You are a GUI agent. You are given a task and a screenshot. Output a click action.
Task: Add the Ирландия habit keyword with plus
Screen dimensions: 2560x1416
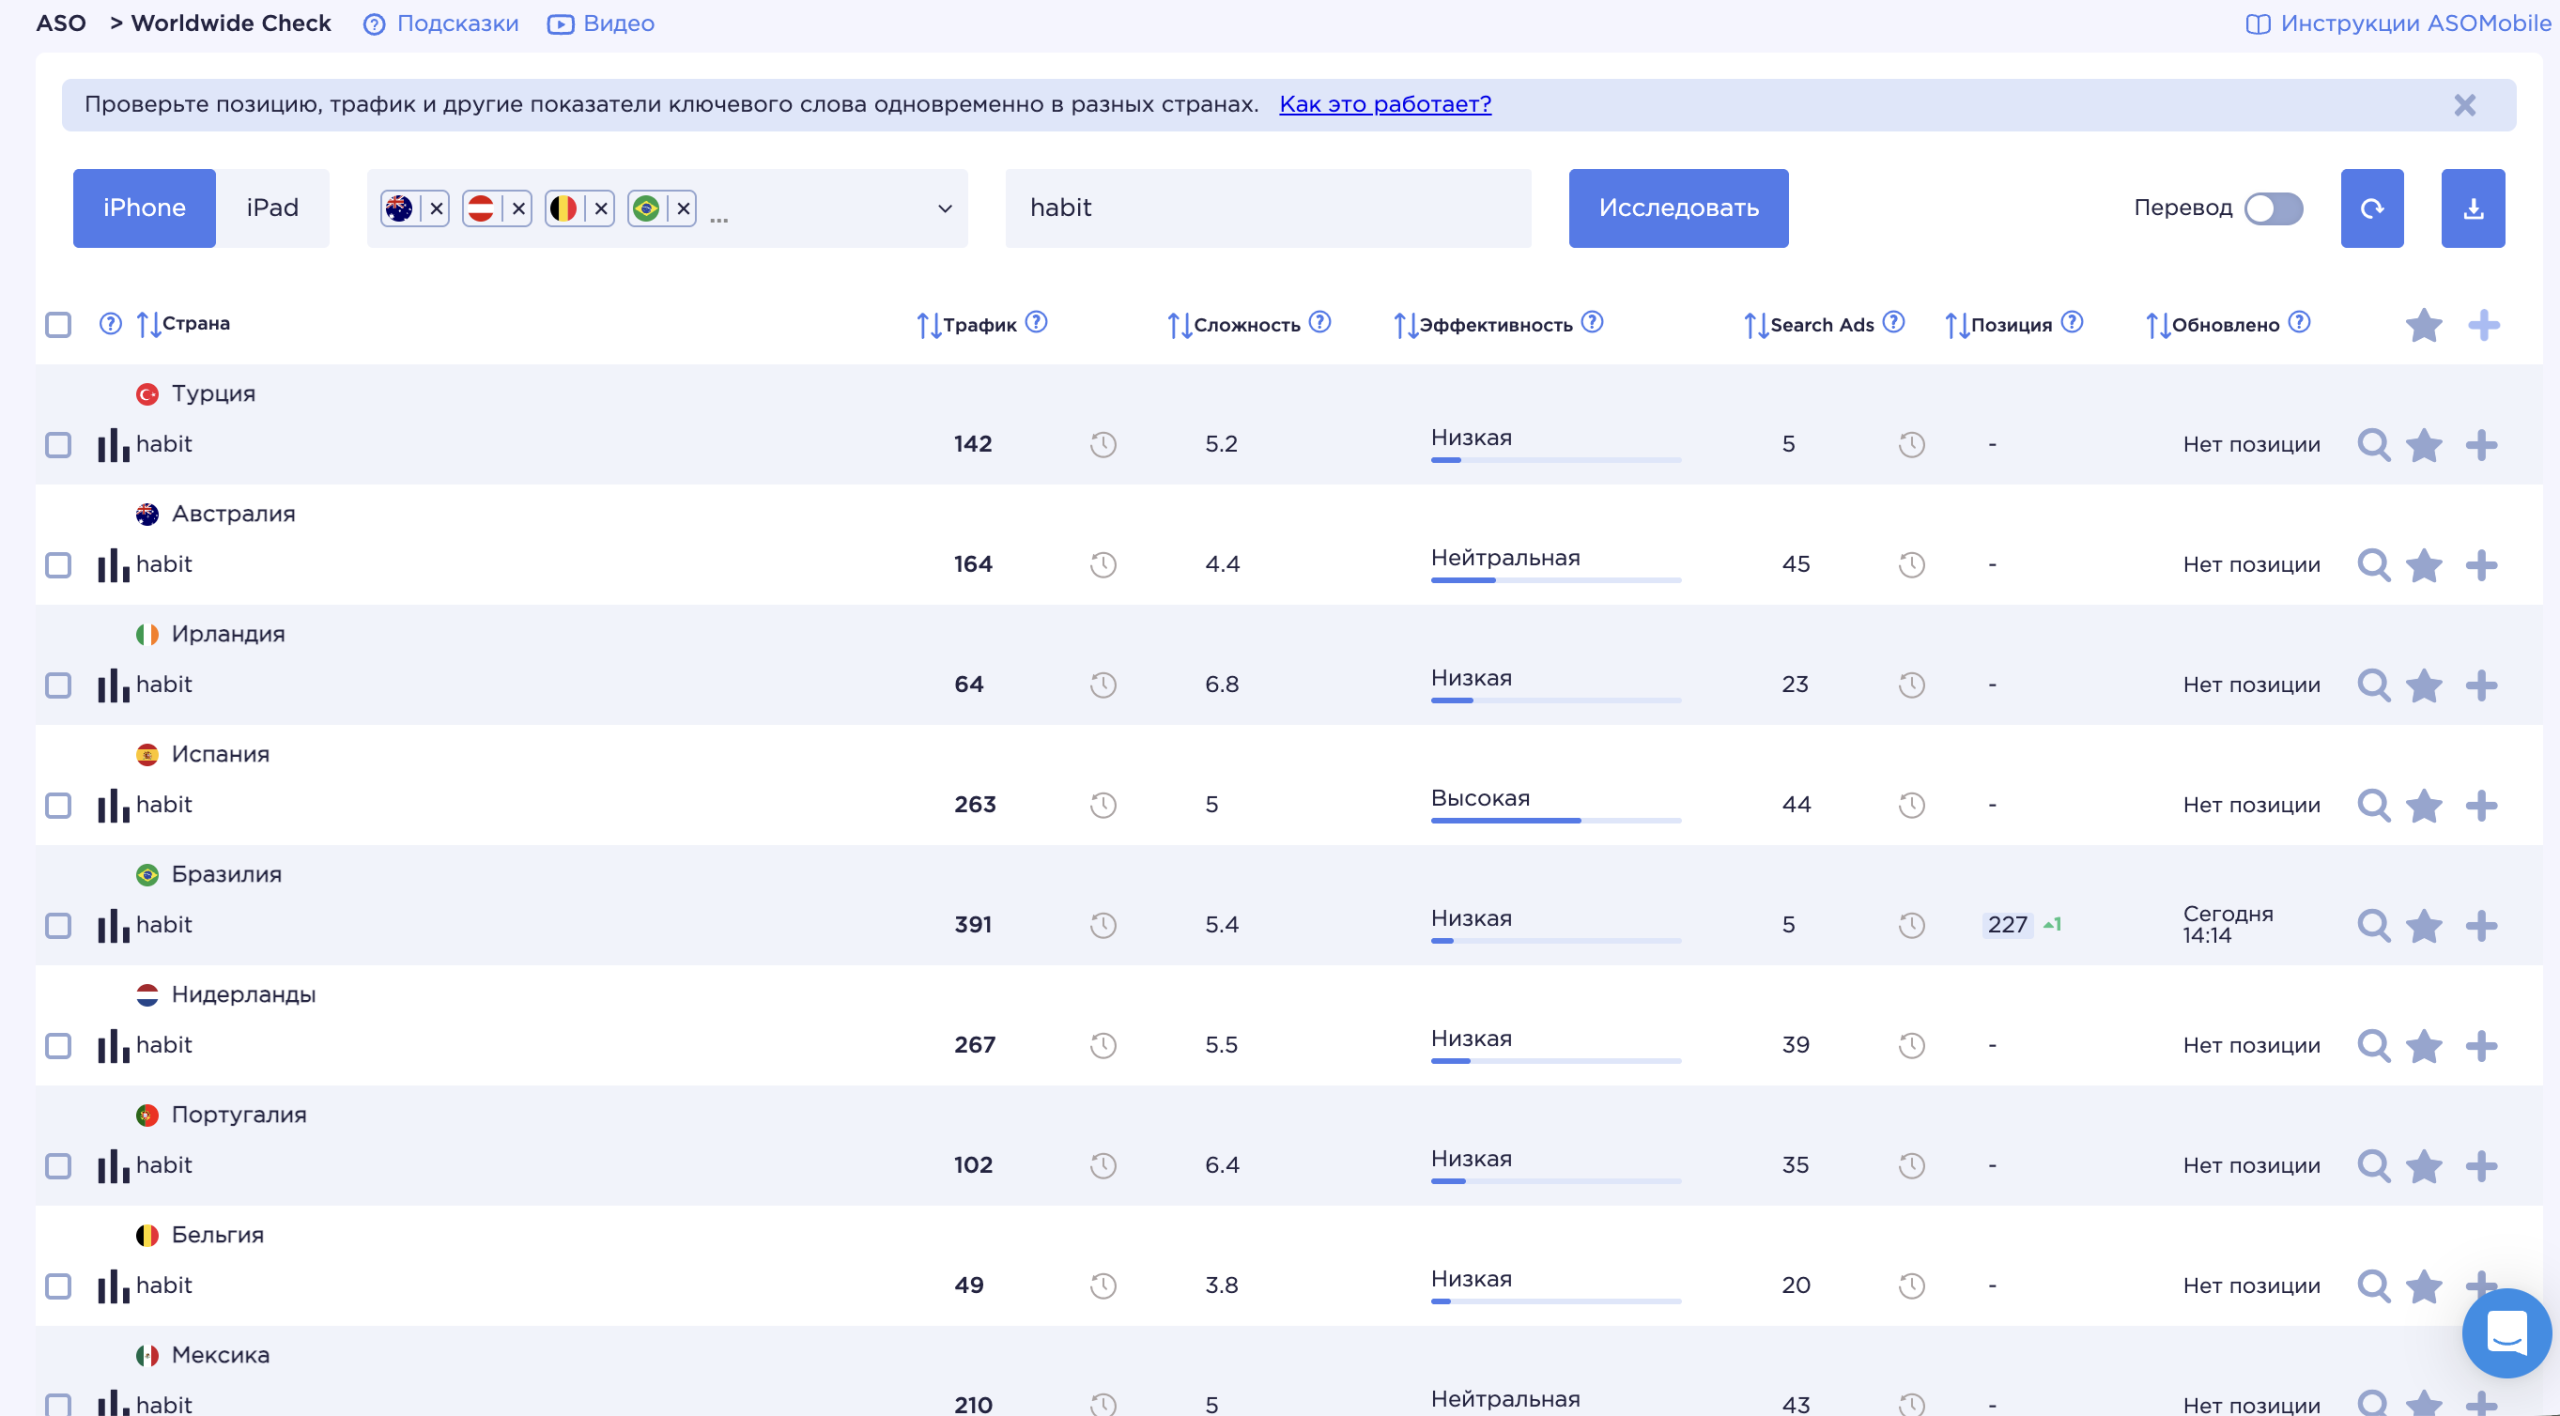click(2480, 685)
